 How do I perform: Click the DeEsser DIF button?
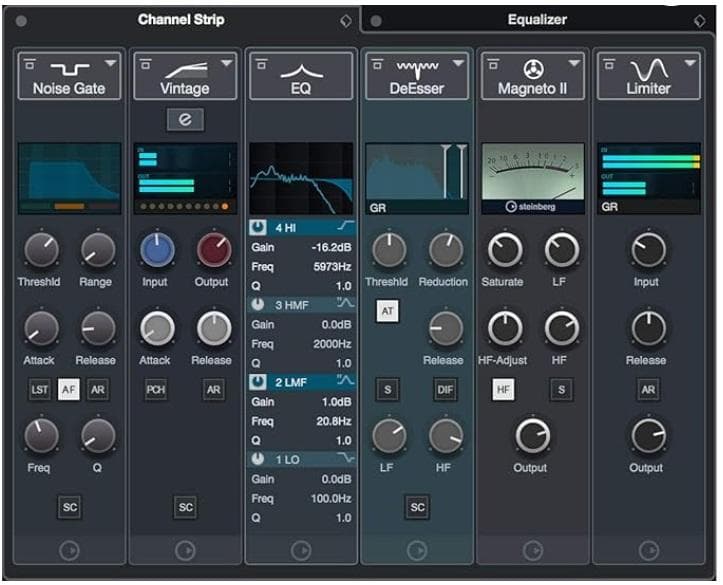click(445, 390)
